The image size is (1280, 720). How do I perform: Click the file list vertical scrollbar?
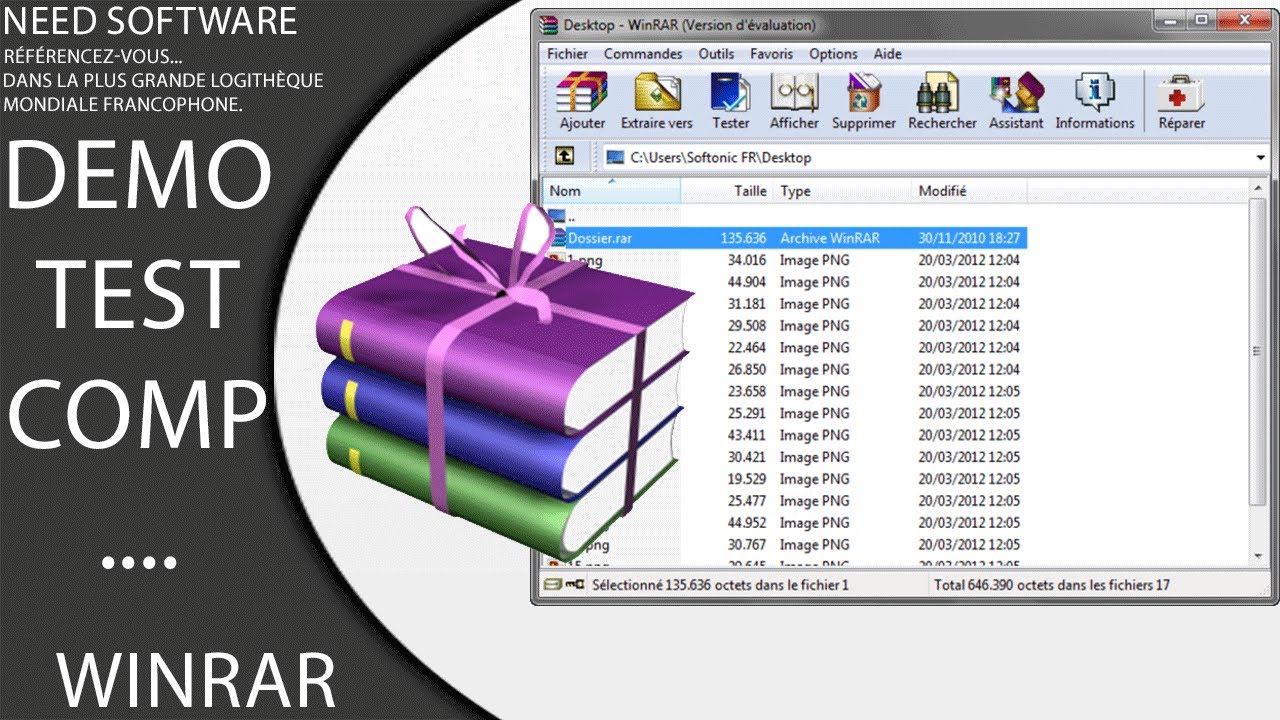(x=1258, y=352)
